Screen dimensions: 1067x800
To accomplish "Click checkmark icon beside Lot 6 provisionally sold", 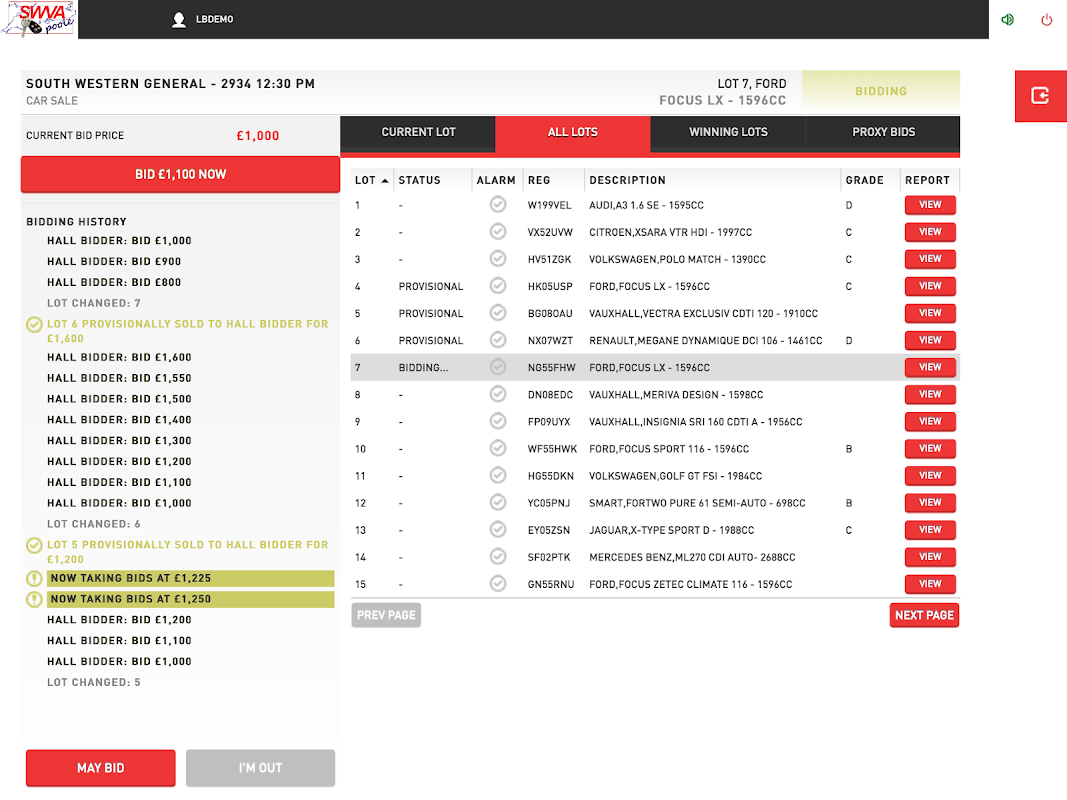I will click(34, 324).
